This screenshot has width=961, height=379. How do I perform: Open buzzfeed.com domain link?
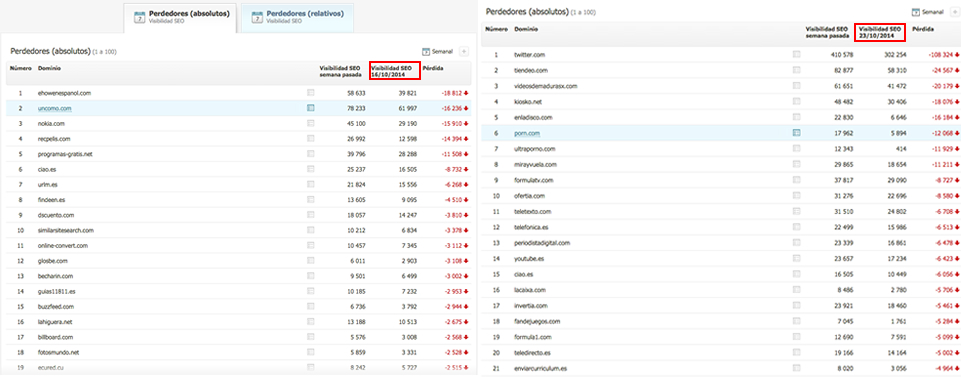(56, 307)
